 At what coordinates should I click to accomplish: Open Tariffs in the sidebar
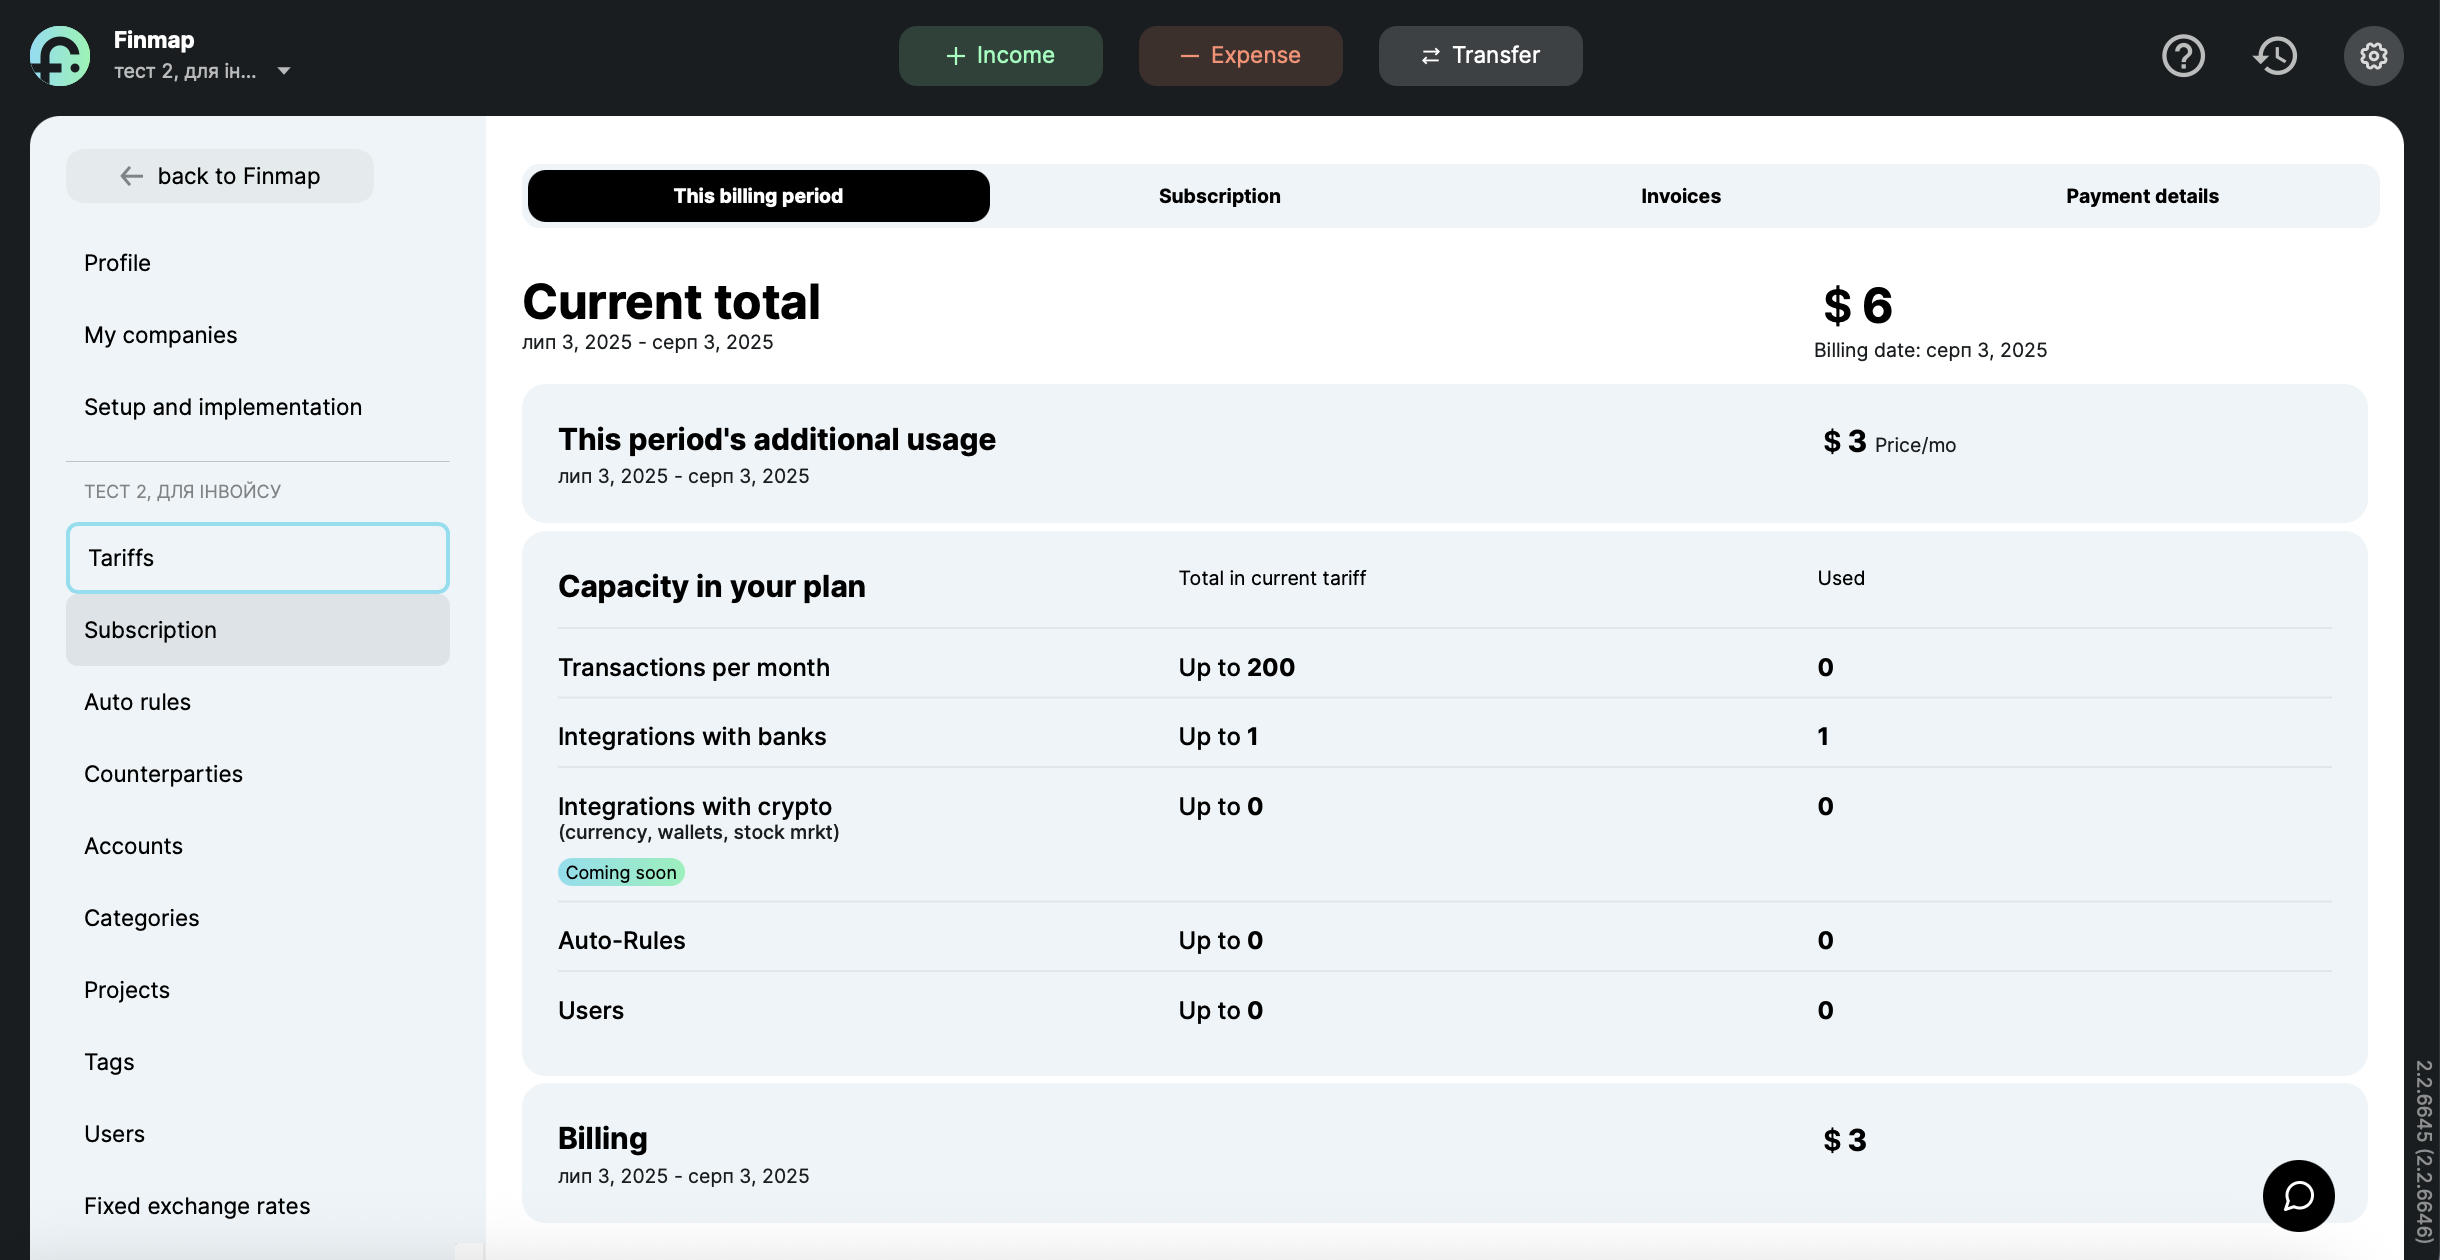[257, 558]
